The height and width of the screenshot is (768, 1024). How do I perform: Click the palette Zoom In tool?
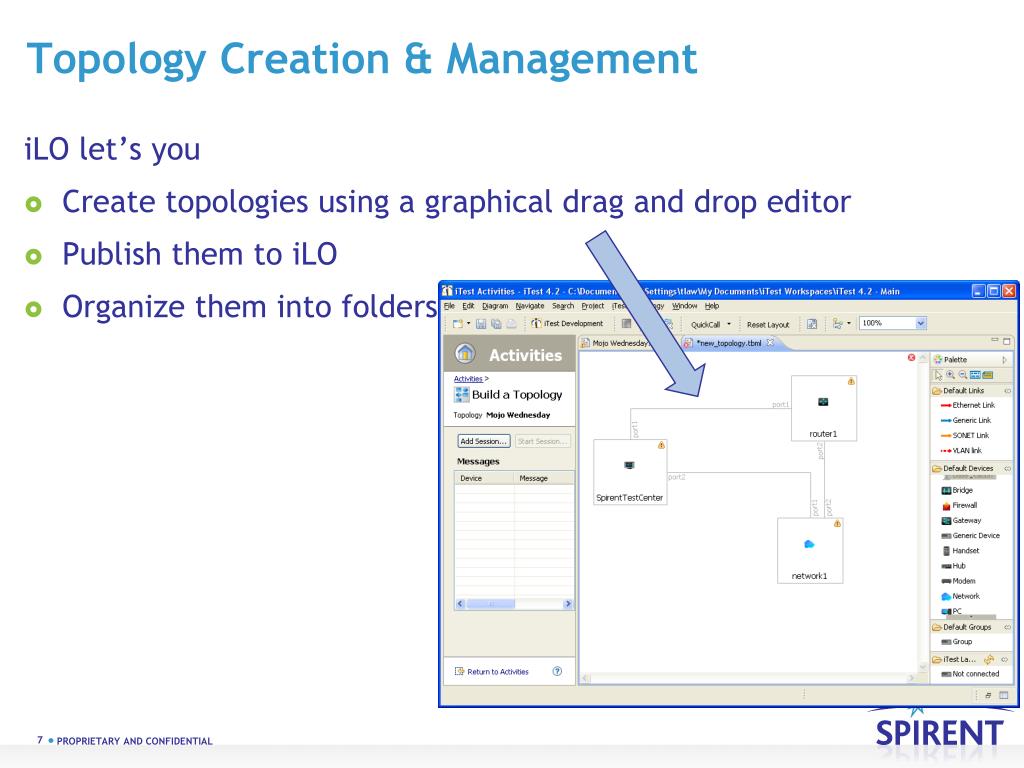[951, 375]
